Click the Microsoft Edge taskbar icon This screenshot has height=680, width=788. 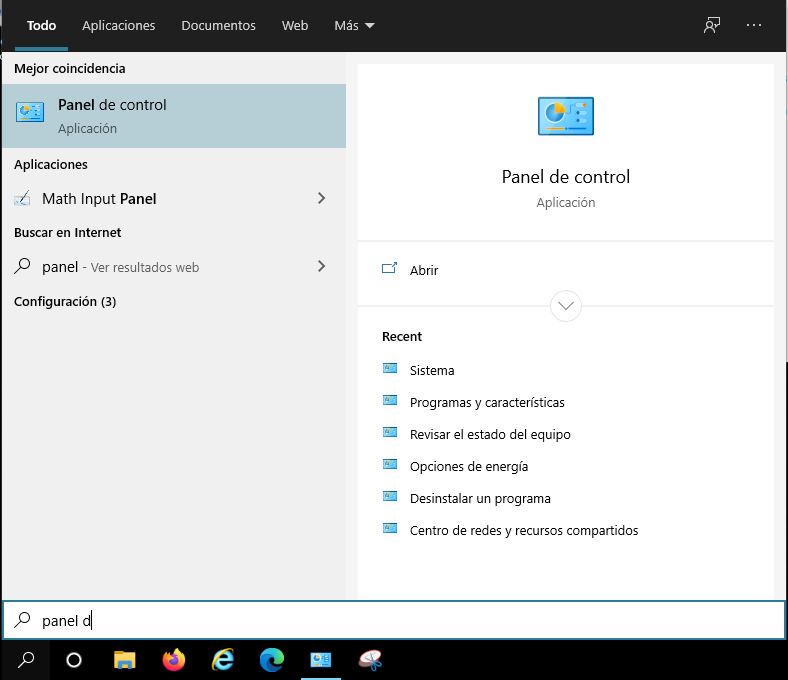(271, 660)
